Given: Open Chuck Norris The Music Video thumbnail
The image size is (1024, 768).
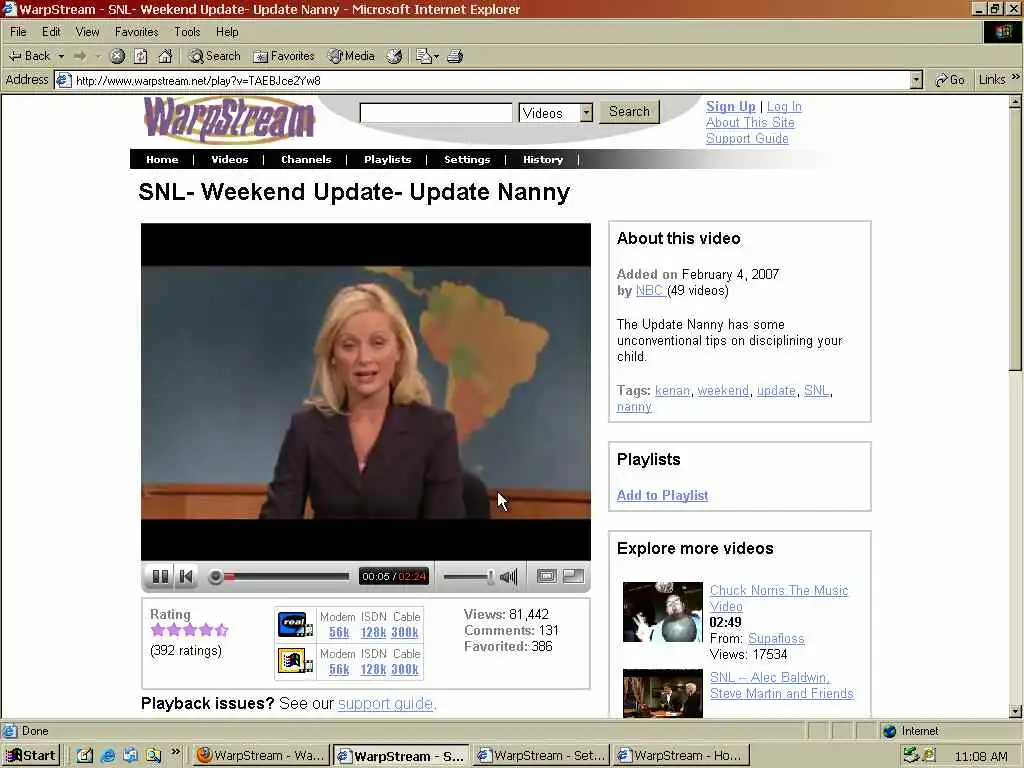Looking at the screenshot, I should click(663, 612).
